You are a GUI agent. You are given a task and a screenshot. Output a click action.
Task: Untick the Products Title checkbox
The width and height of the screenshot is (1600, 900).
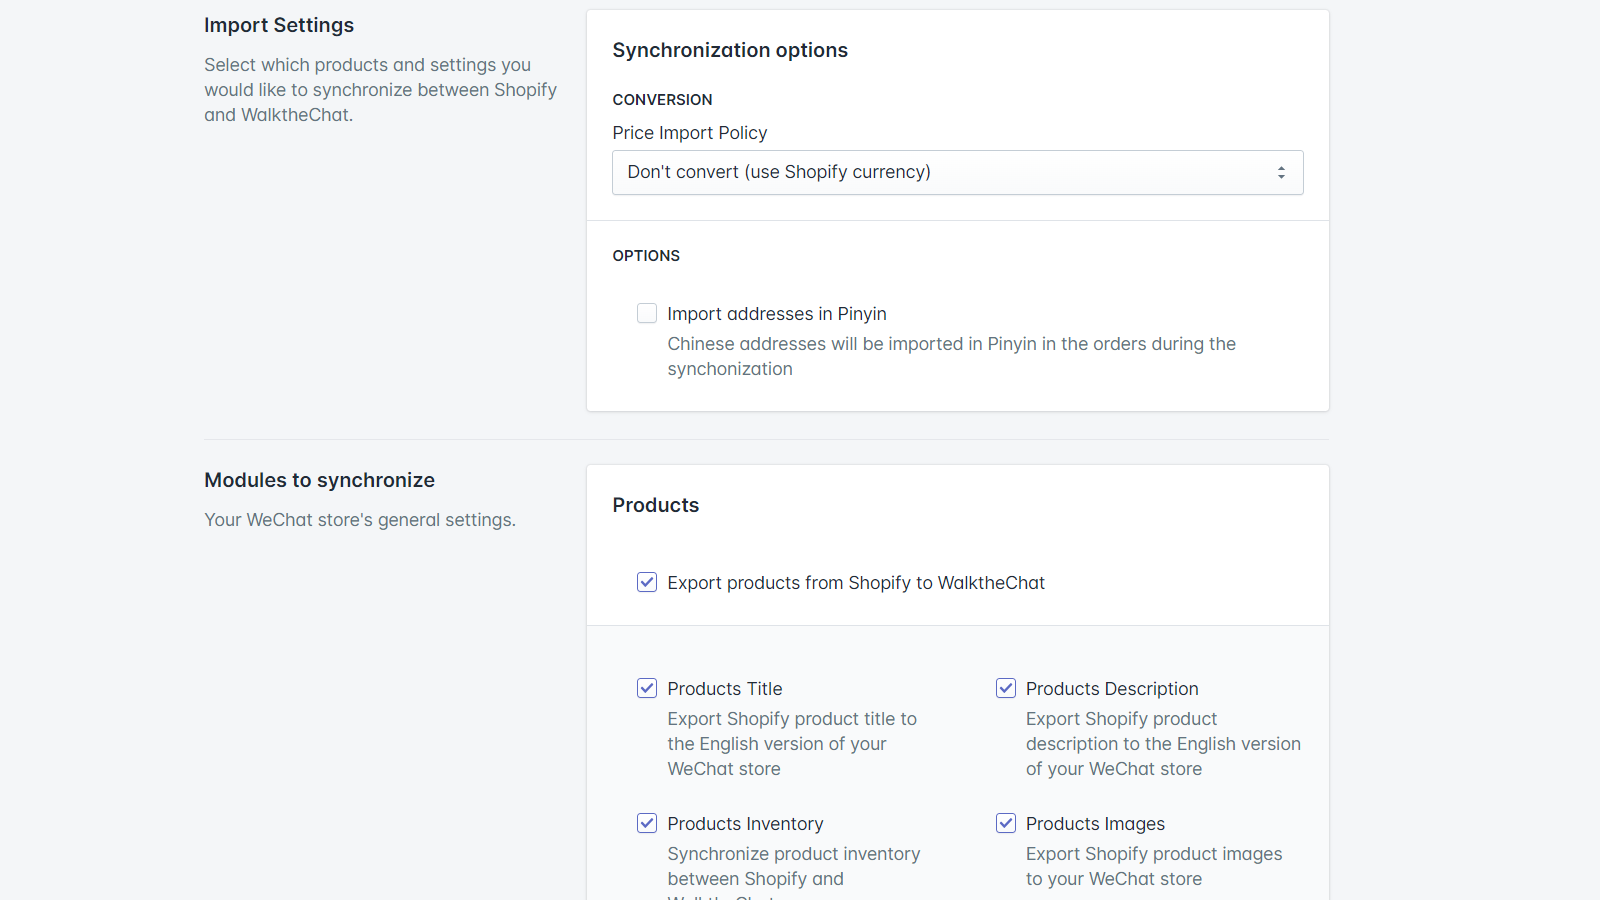pyautogui.click(x=647, y=688)
